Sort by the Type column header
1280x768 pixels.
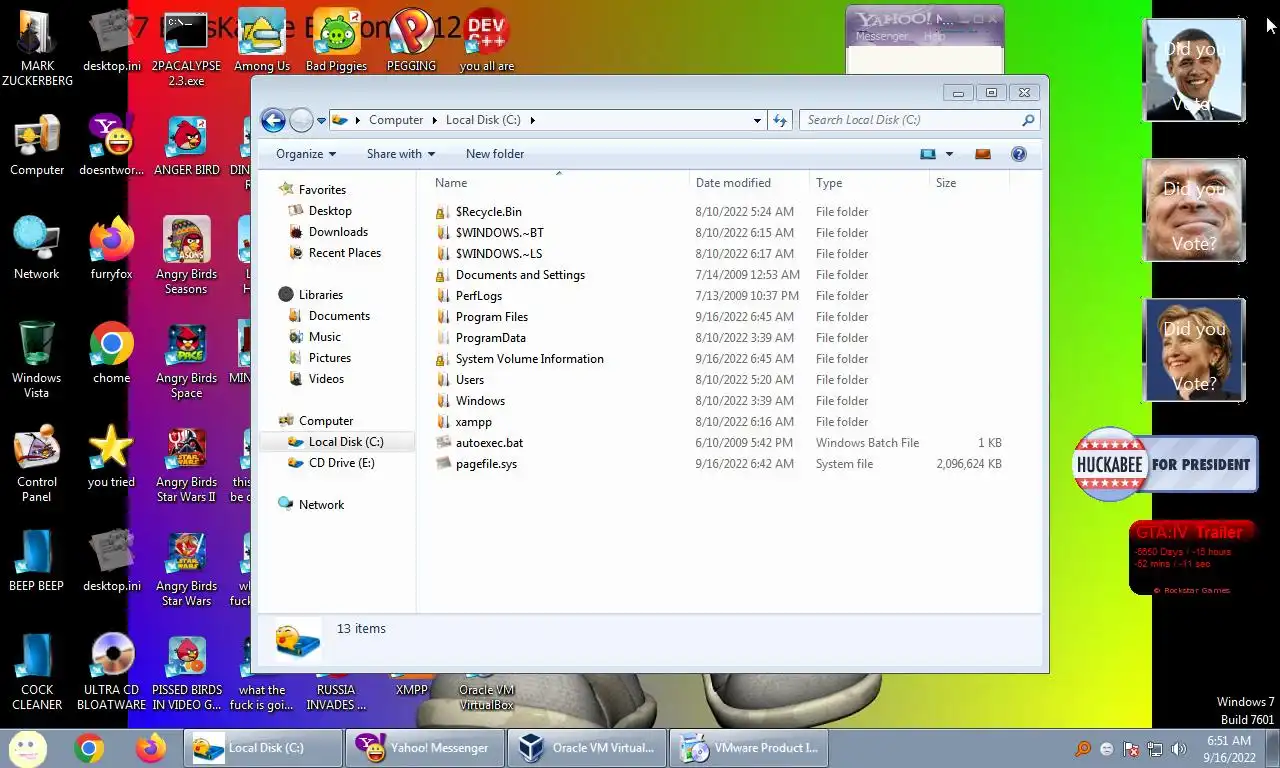click(869, 183)
